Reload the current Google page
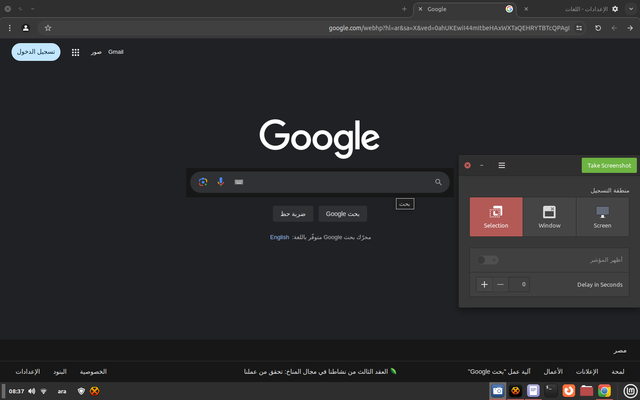Image resolution: width=640 pixels, height=400 pixels. click(598, 28)
